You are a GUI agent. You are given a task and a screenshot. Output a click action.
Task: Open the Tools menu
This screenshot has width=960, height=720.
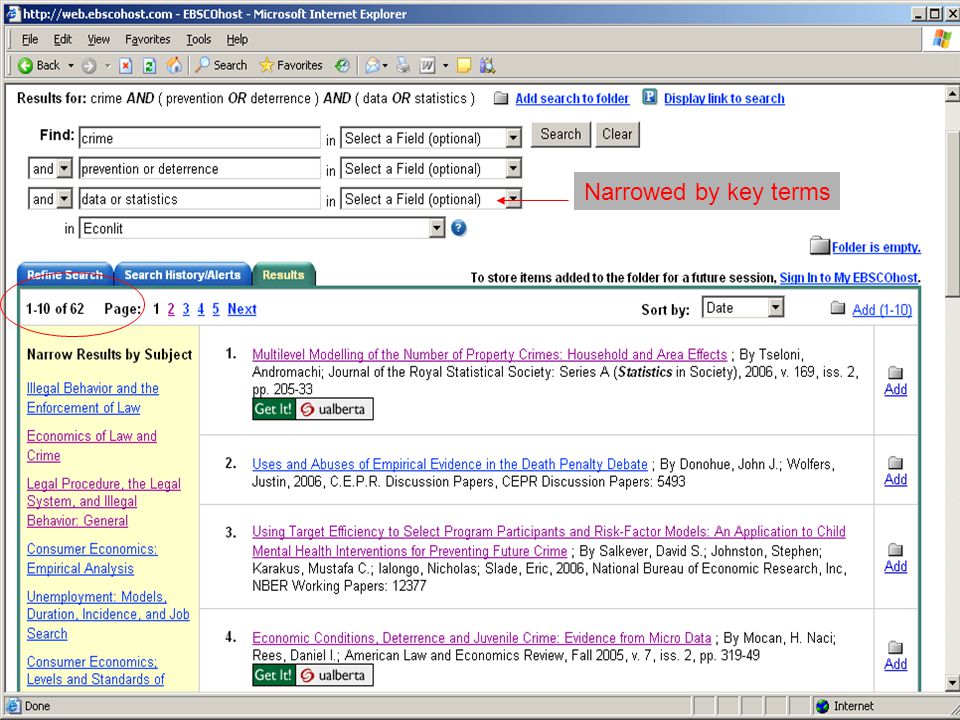199,40
